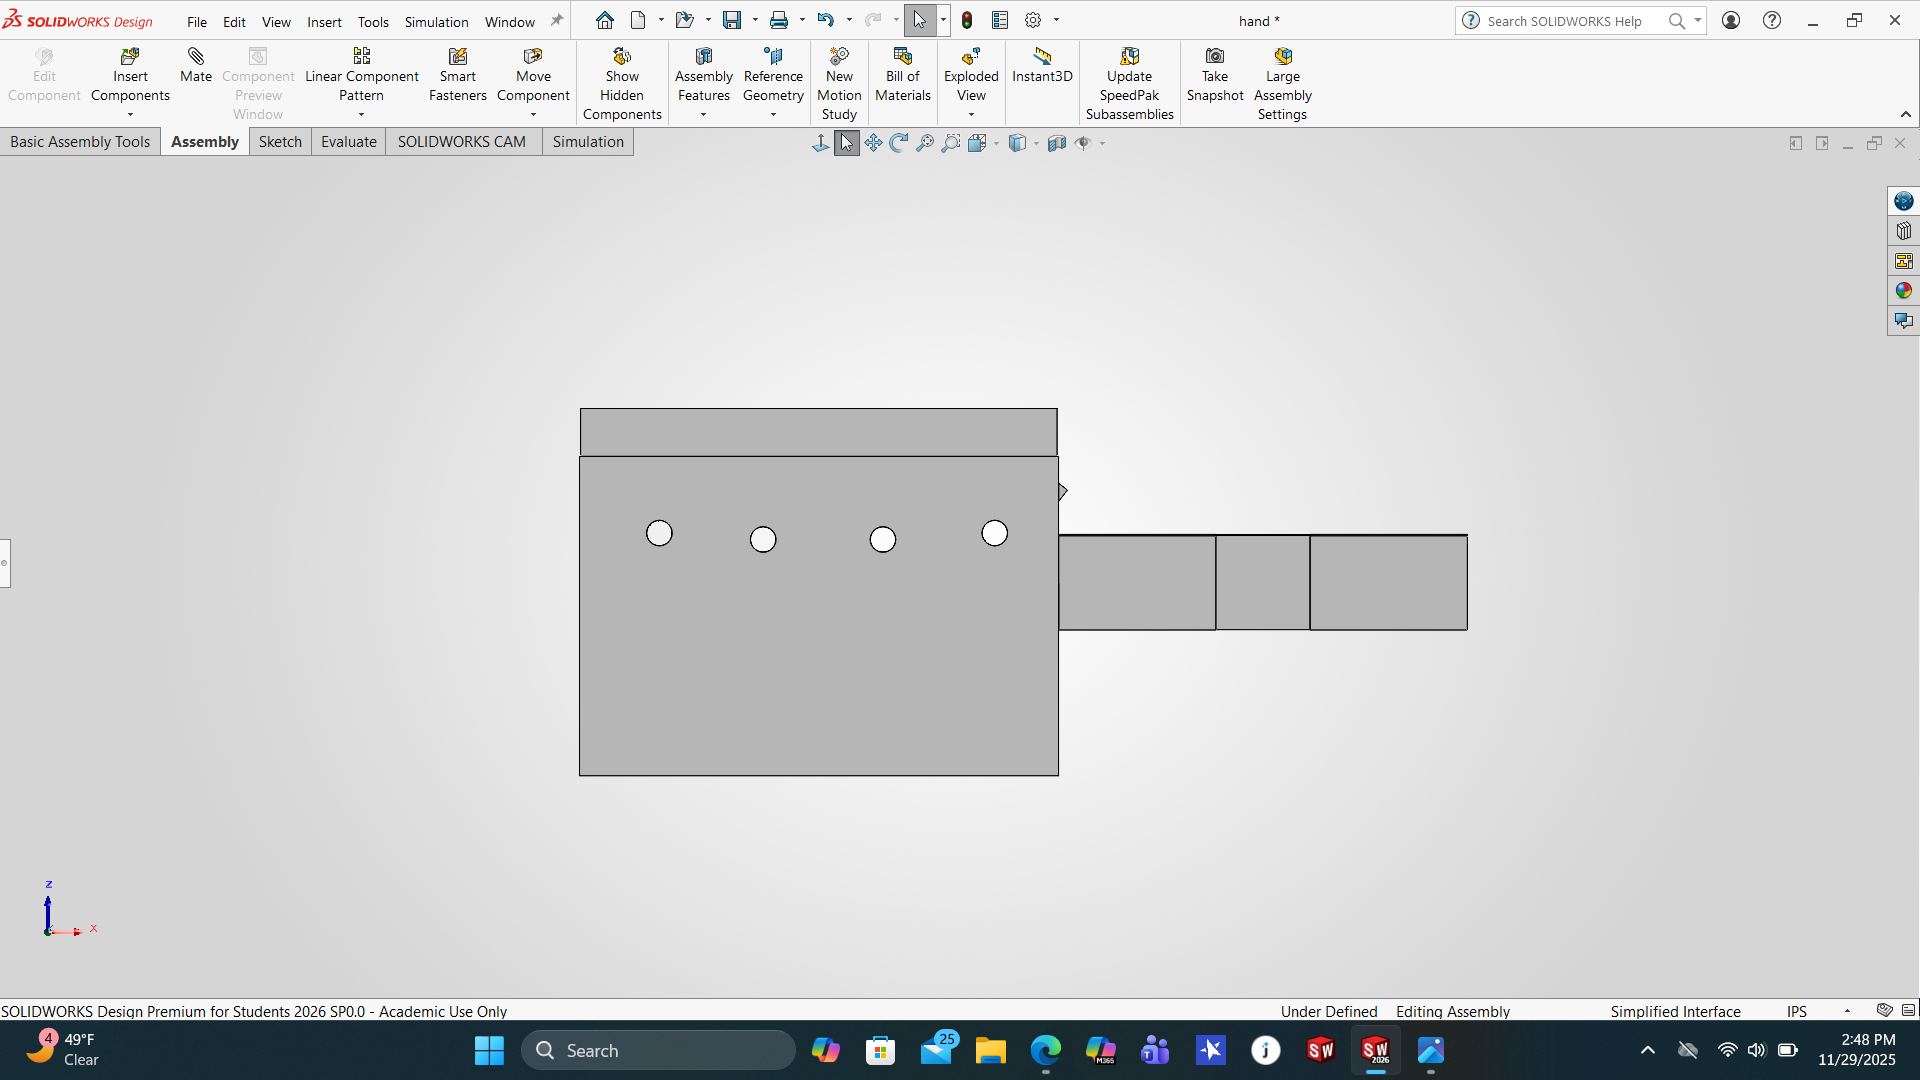The width and height of the screenshot is (1920, 1080).
Task: Open the Tools menu
Action: [x=373, y=22]
